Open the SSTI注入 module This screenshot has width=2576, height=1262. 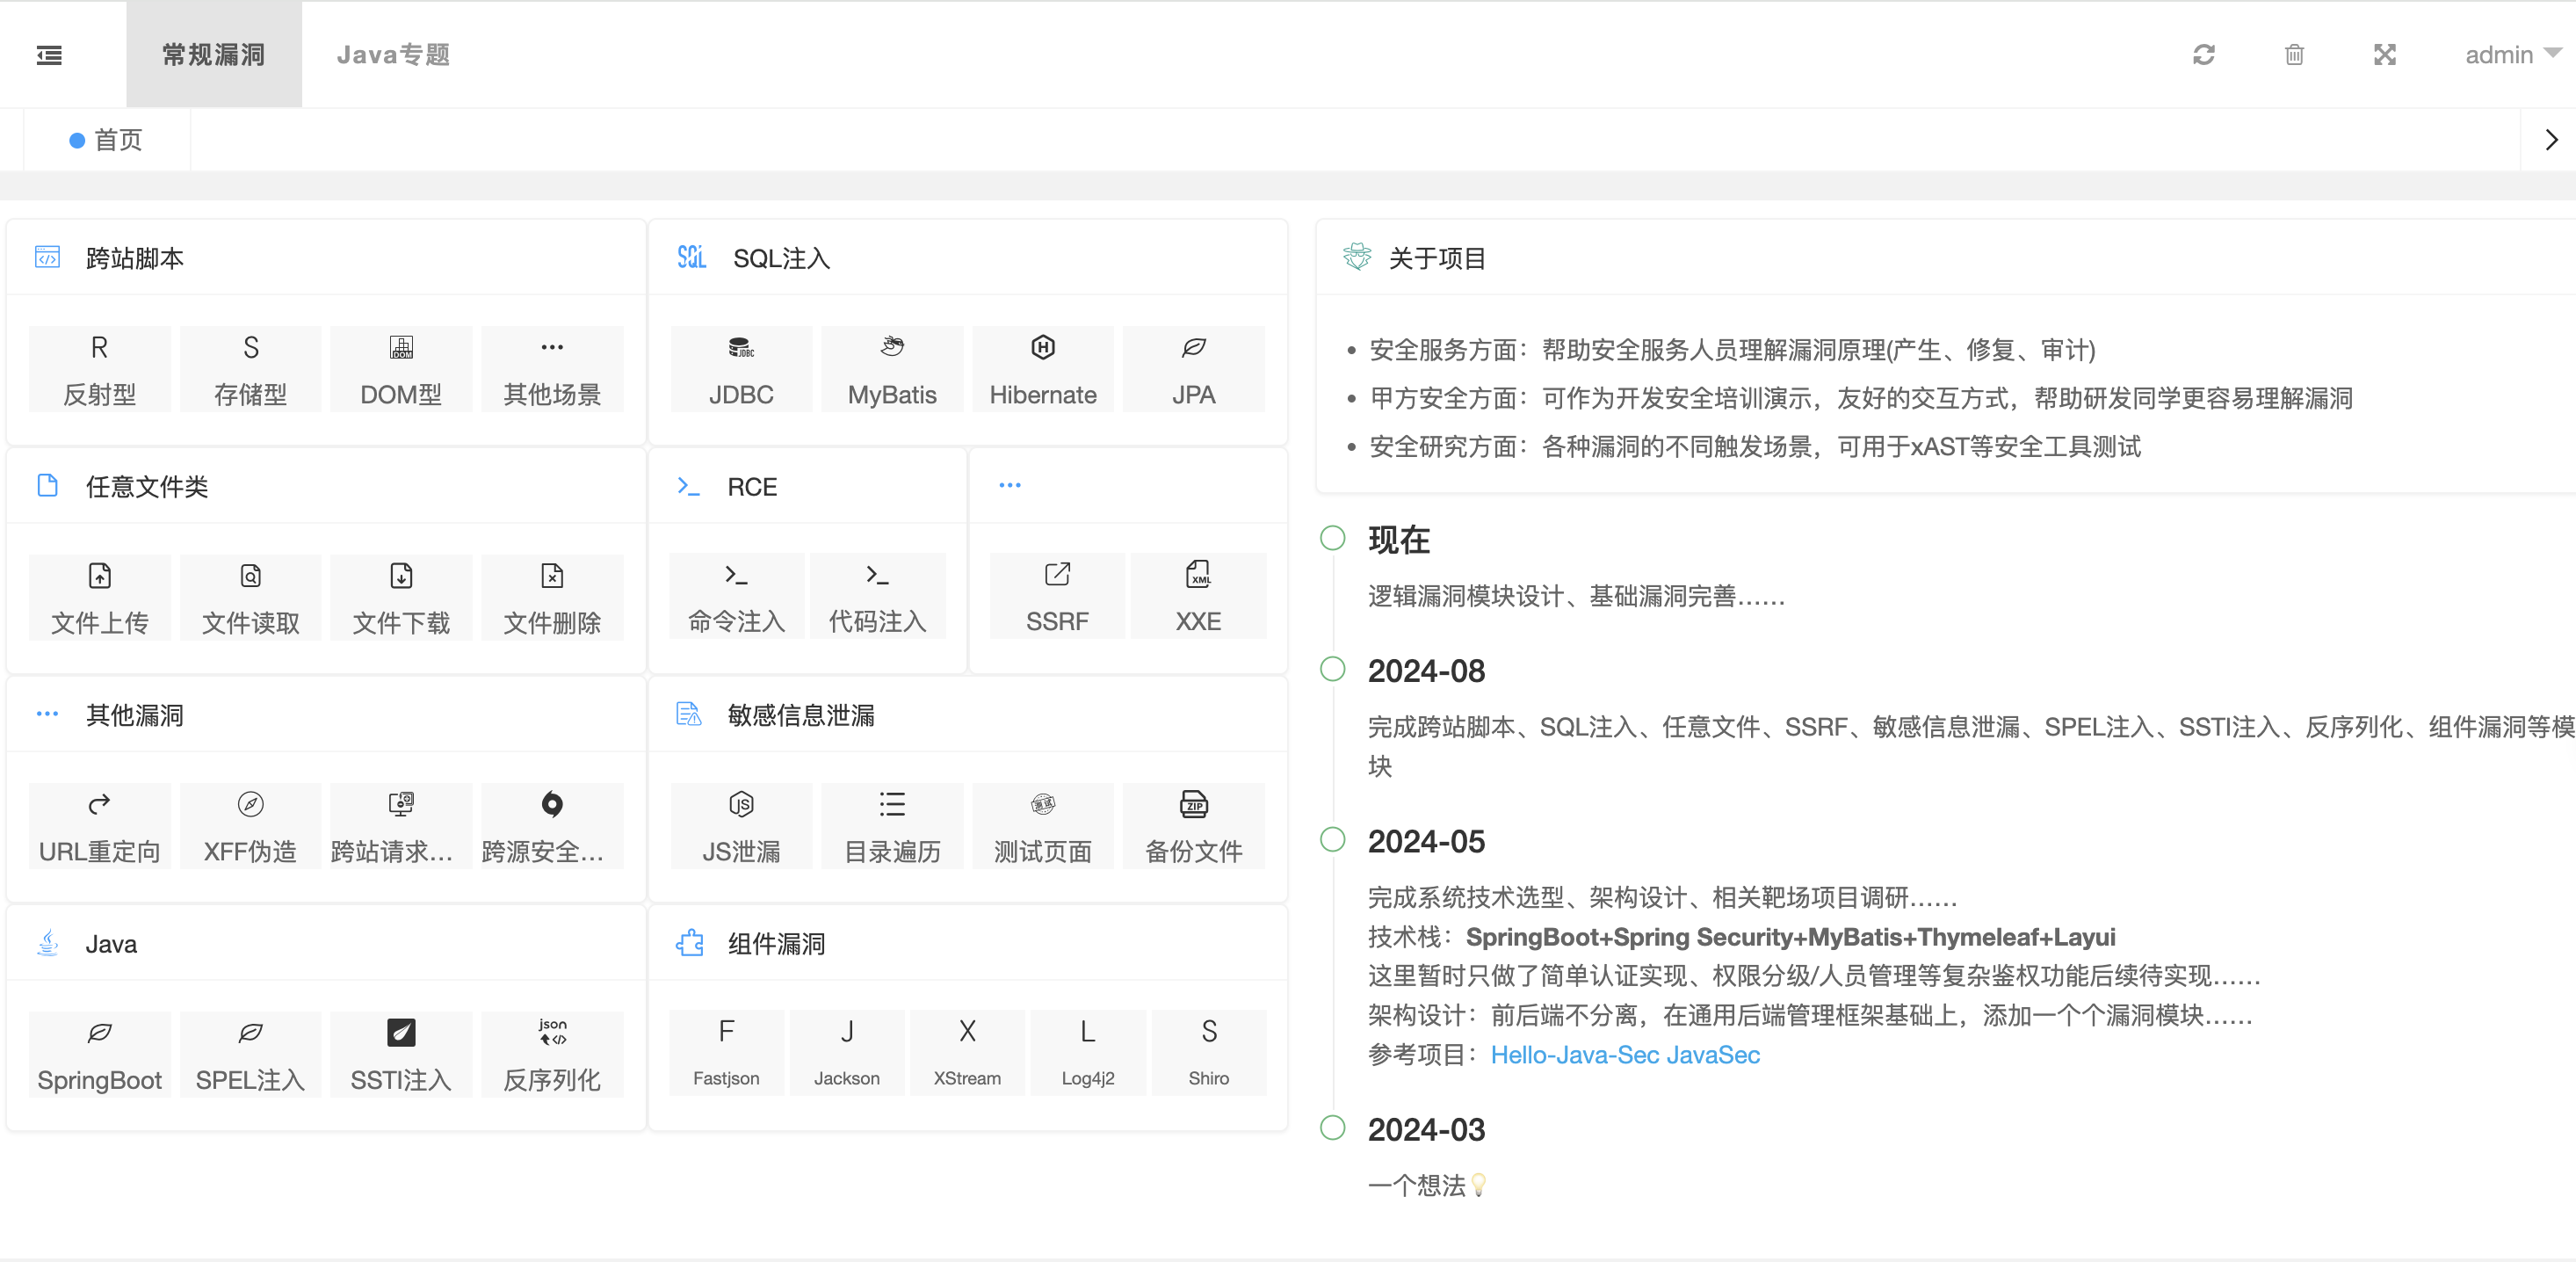click(x=400, y=1054)
